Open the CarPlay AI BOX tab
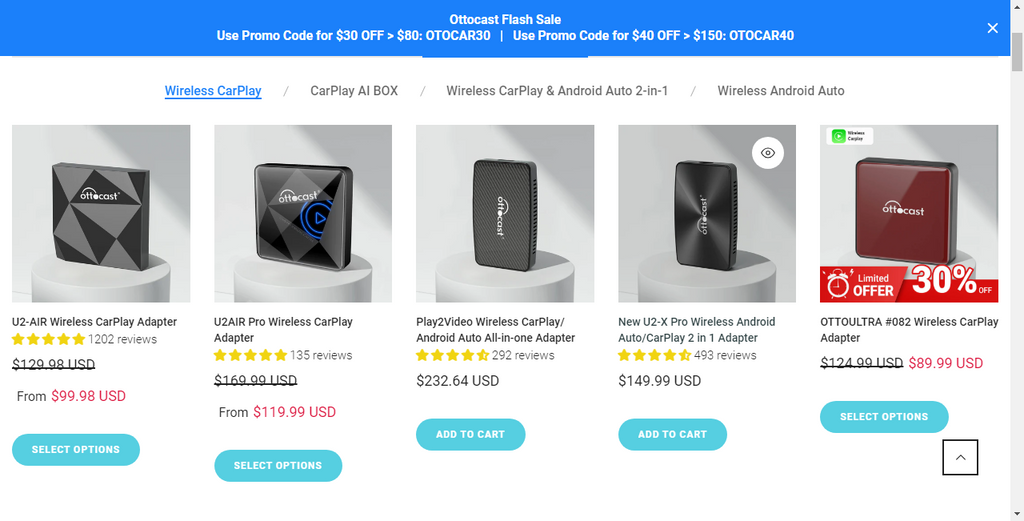Viewport: 1024px width, 521px height. (x=354, y=91)
